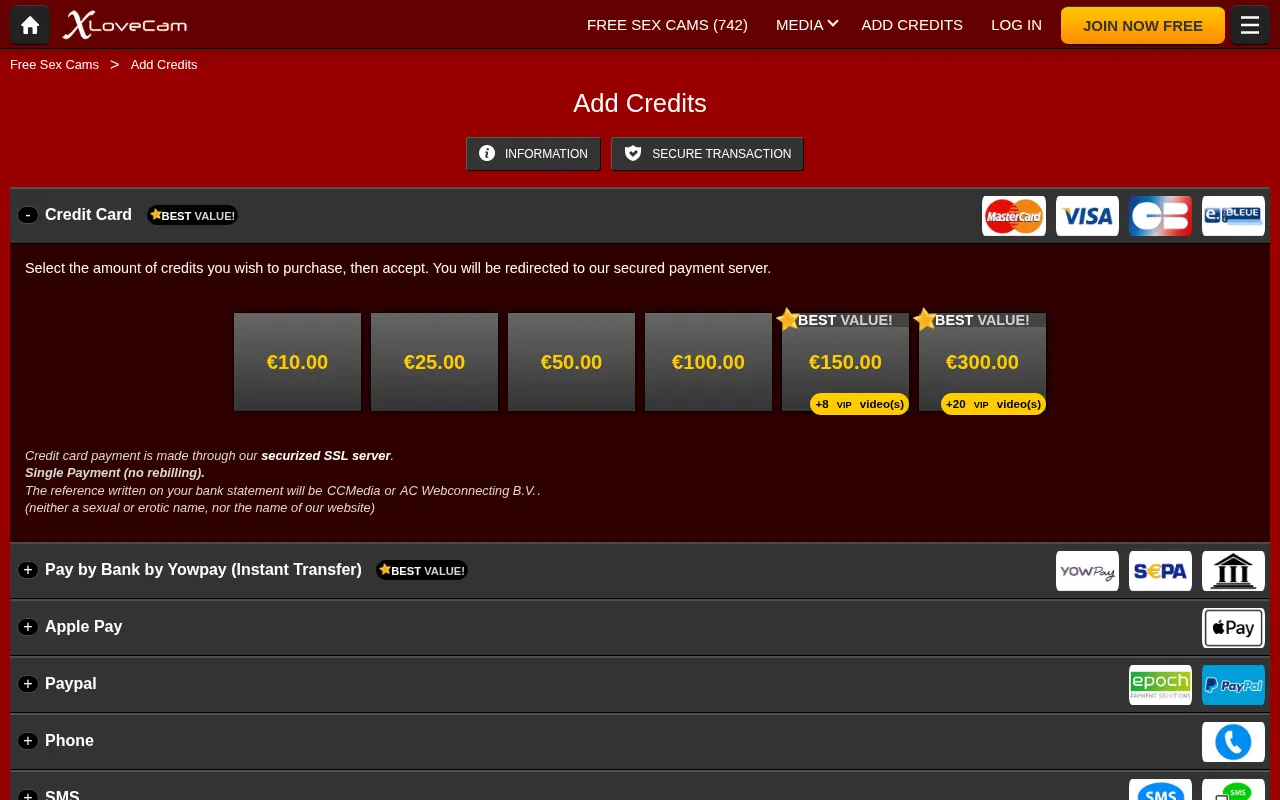The image size is (1280, 800).
Task: Choose the €100.00 credit package
Action: coord(708,362)
